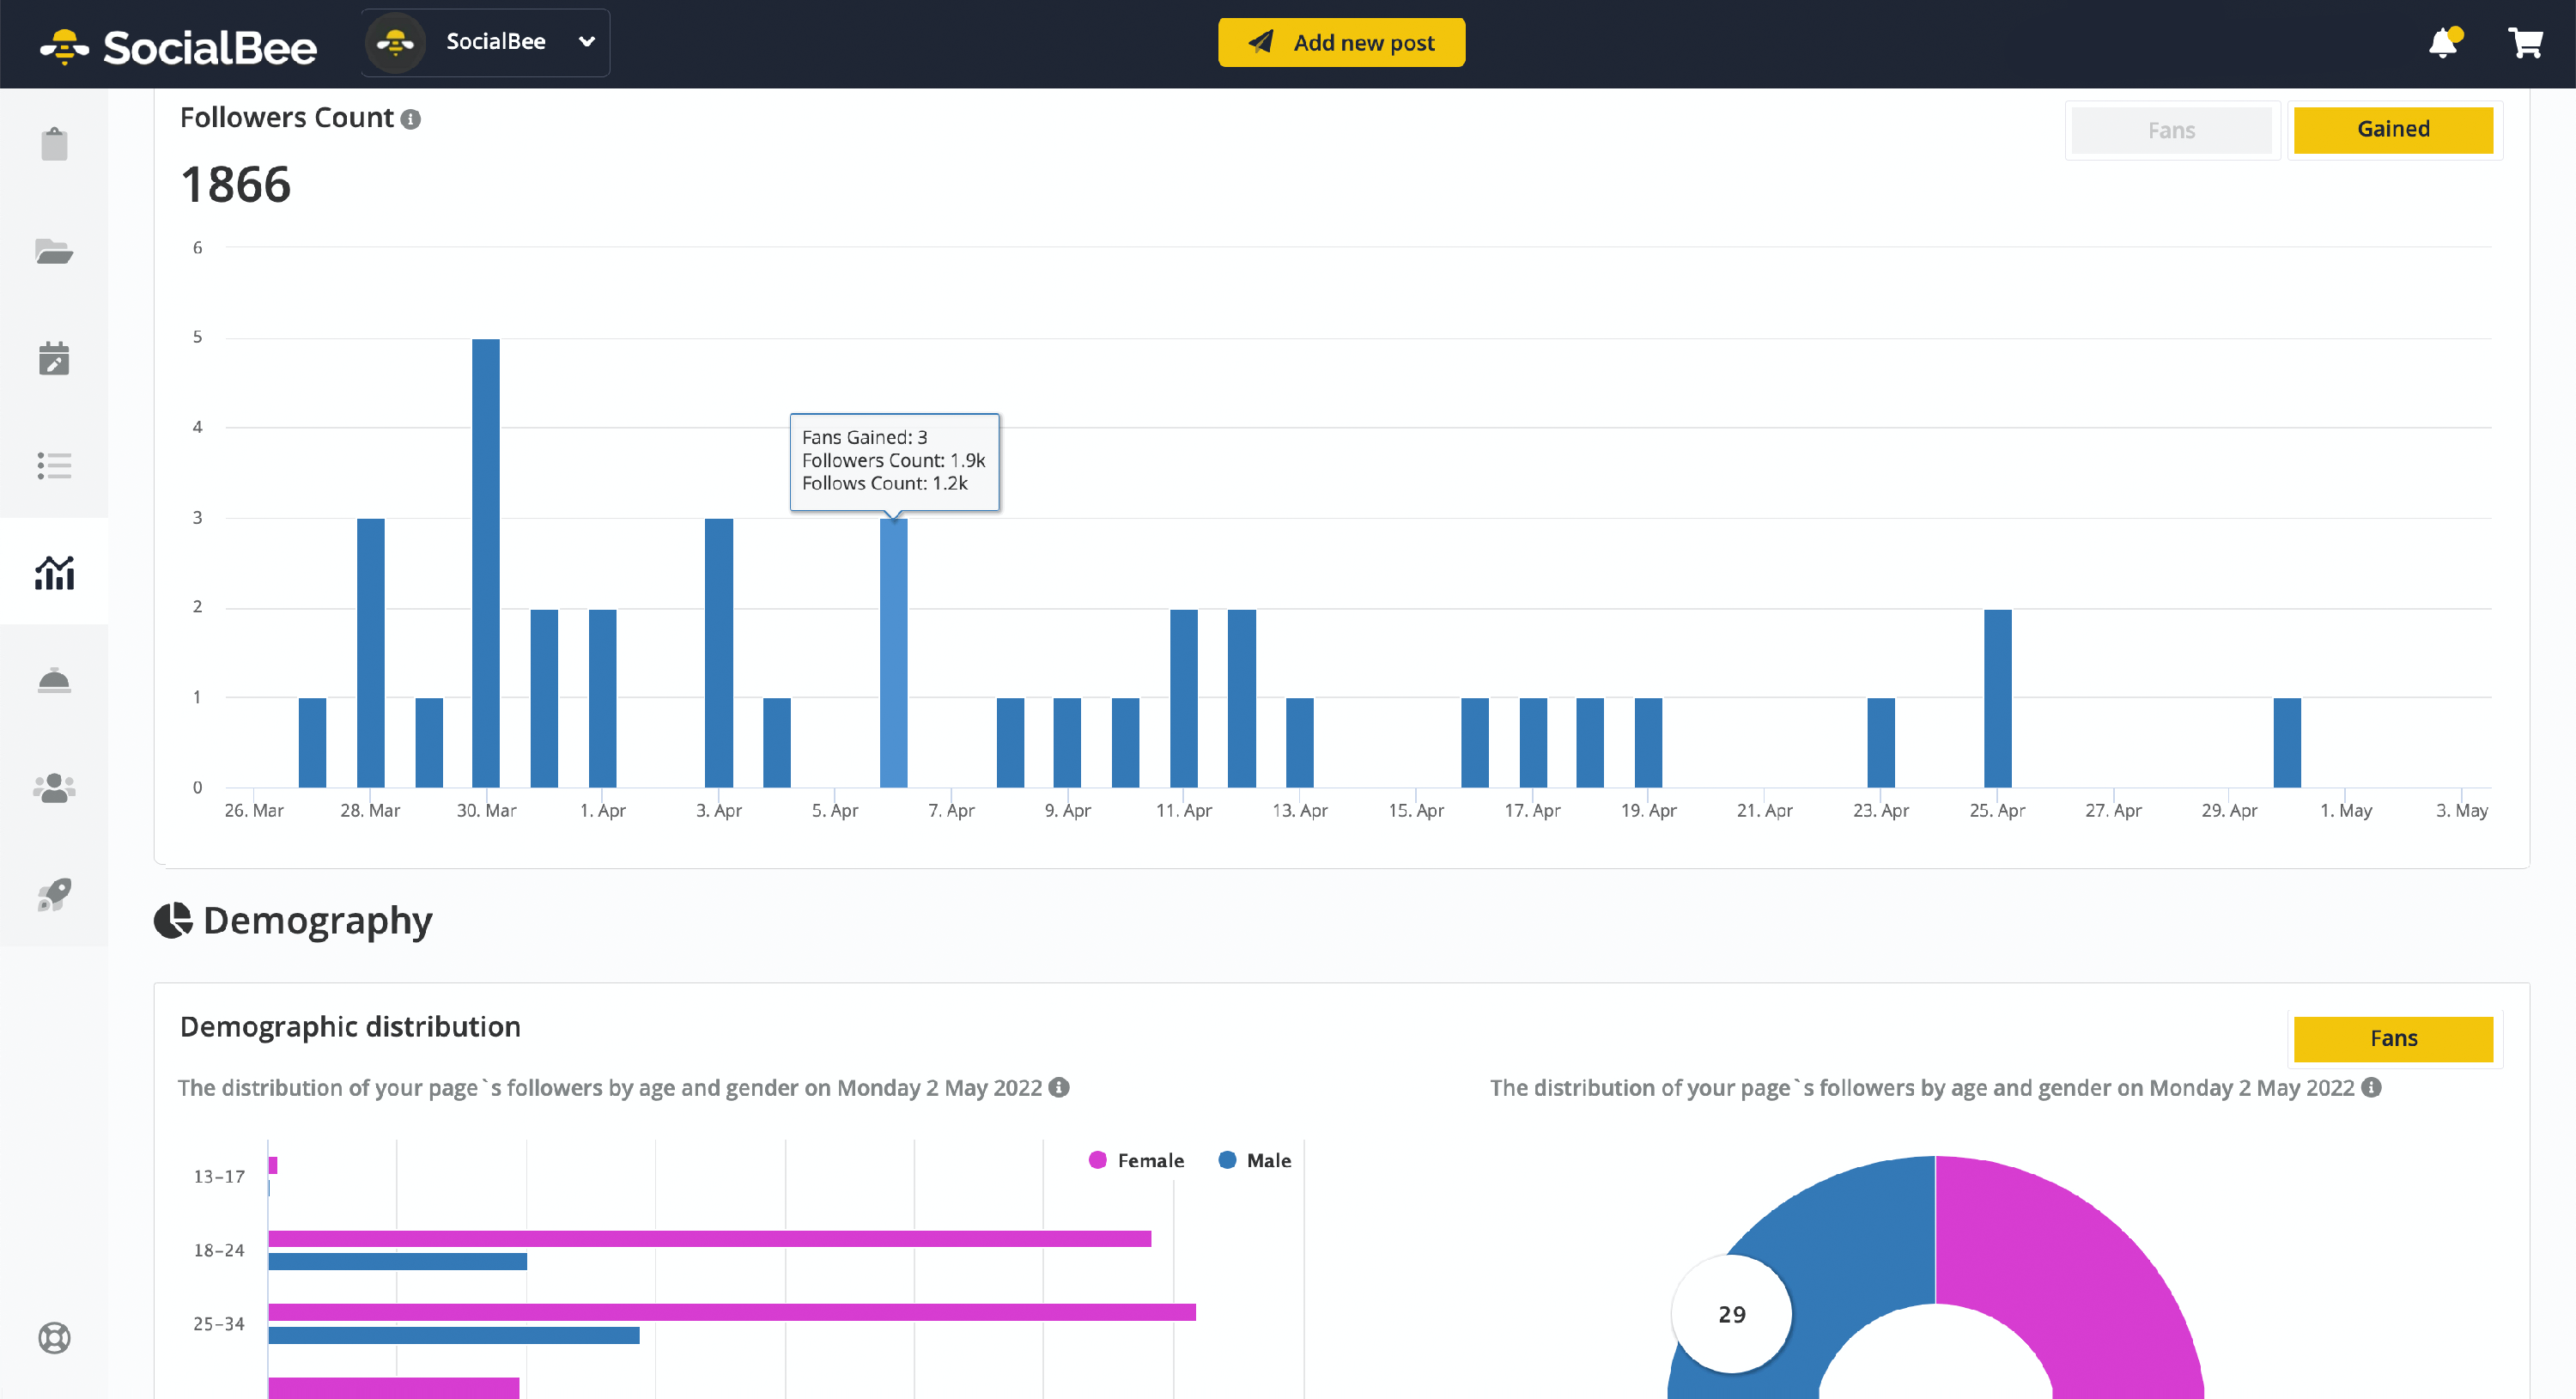
Task: Click the 12. Apr bar in chart
Action: 1242,698
